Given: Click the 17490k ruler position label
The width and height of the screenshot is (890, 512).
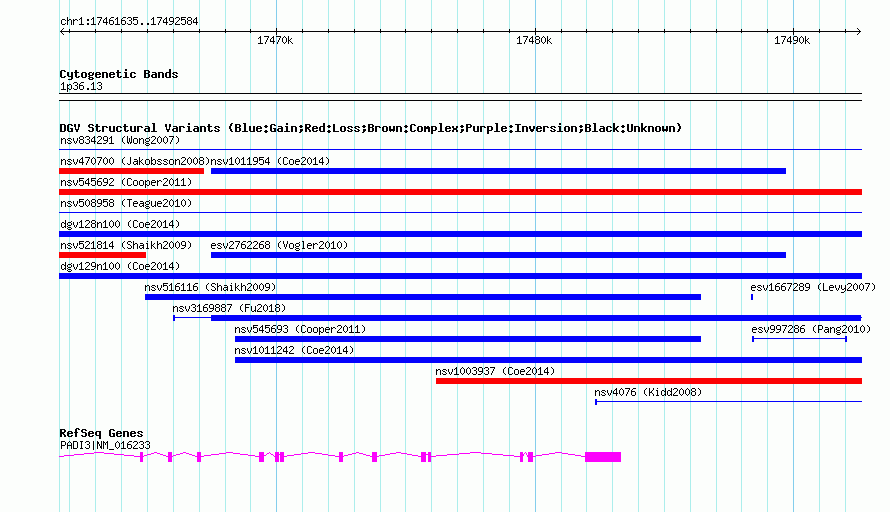Looking at the screenshot, I should (792, 40).
